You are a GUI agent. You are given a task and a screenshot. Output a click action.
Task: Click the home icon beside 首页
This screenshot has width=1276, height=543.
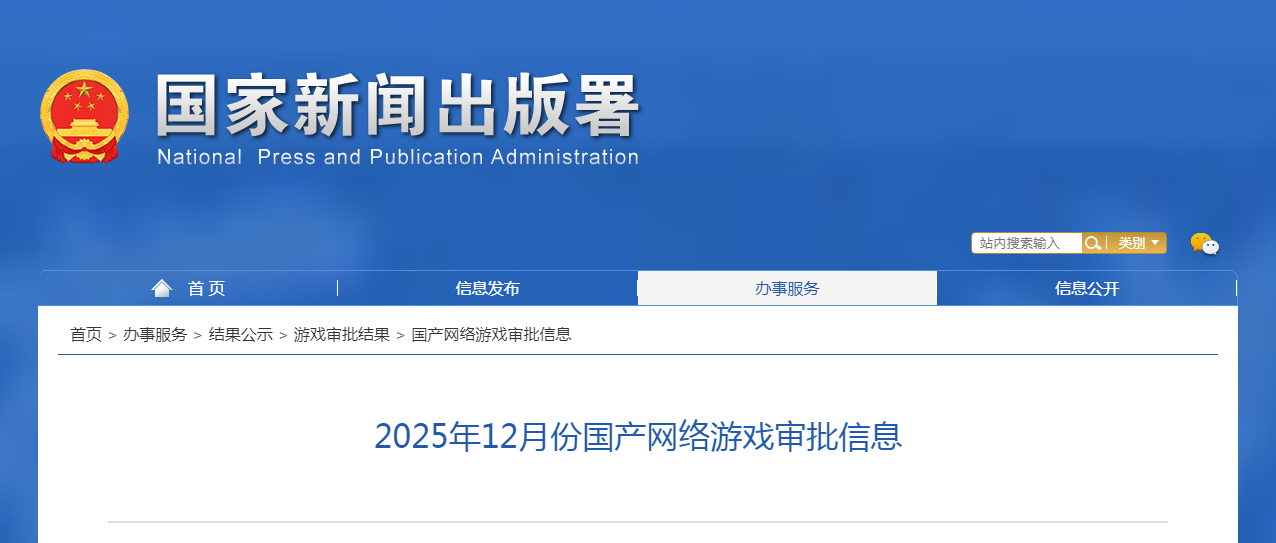pos(162,288)
